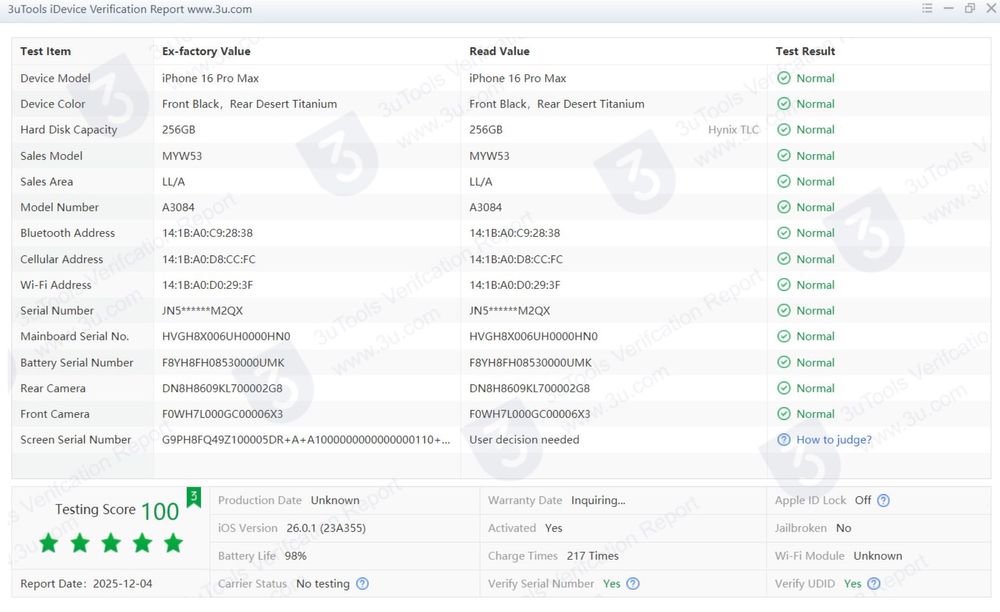Click check icon in Model Number row
Screen dimensions: 1000x612
[x=784, y=207]
